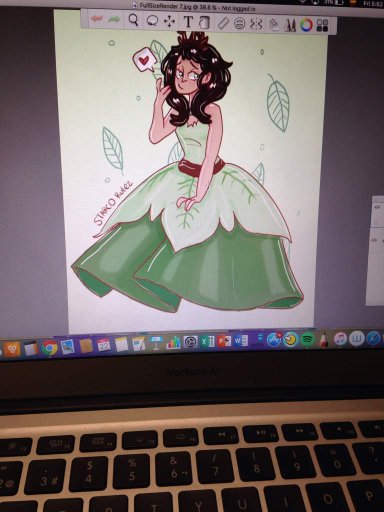The image size is (384, 512).
Task: Select the Transform move arrows tool
Action: (169, 22)
